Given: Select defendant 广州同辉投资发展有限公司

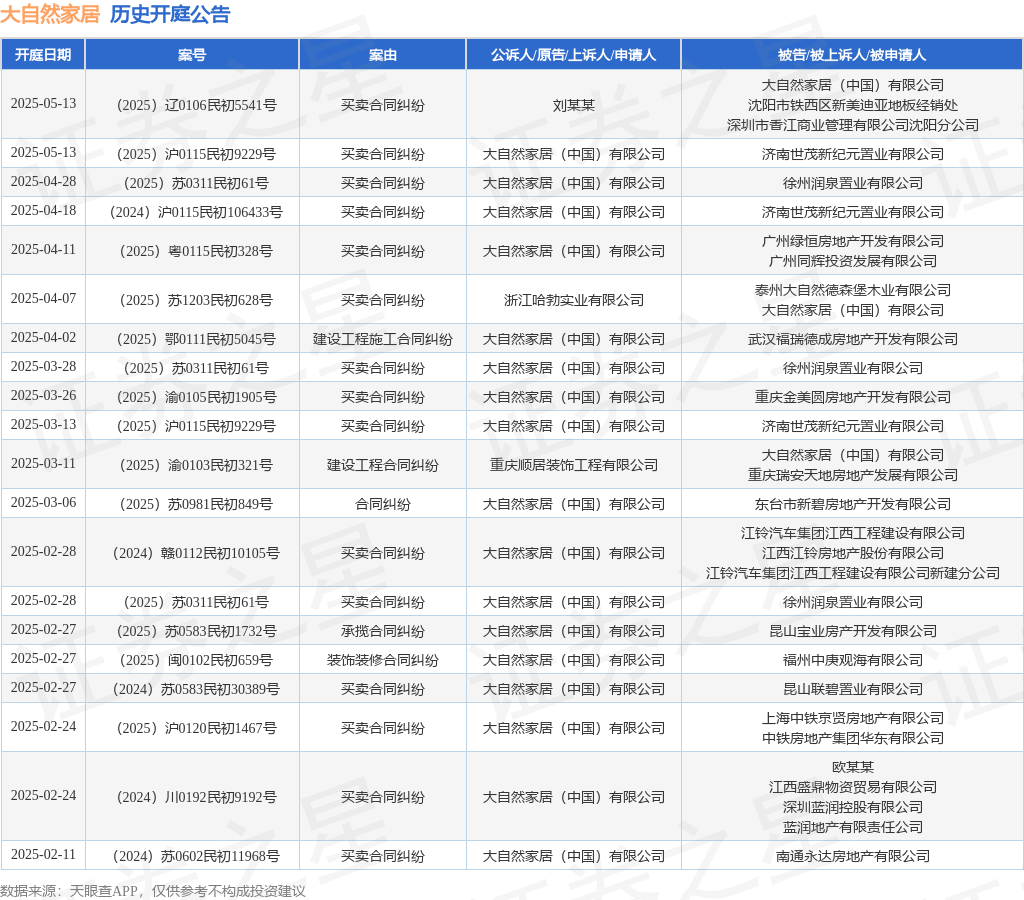Looking at the screenshot, I should (x=852, y=261).
